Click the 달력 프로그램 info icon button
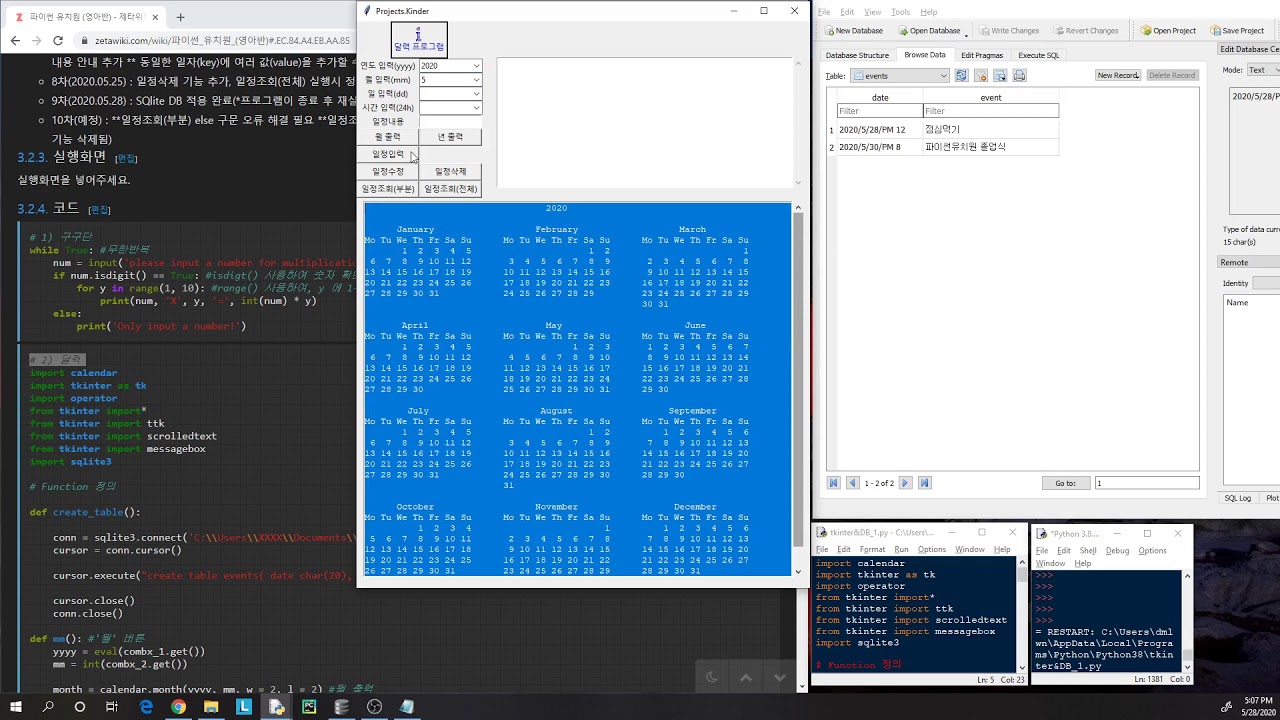The image size is (1280, 720). pyautogui.click(x=419, y=40)
